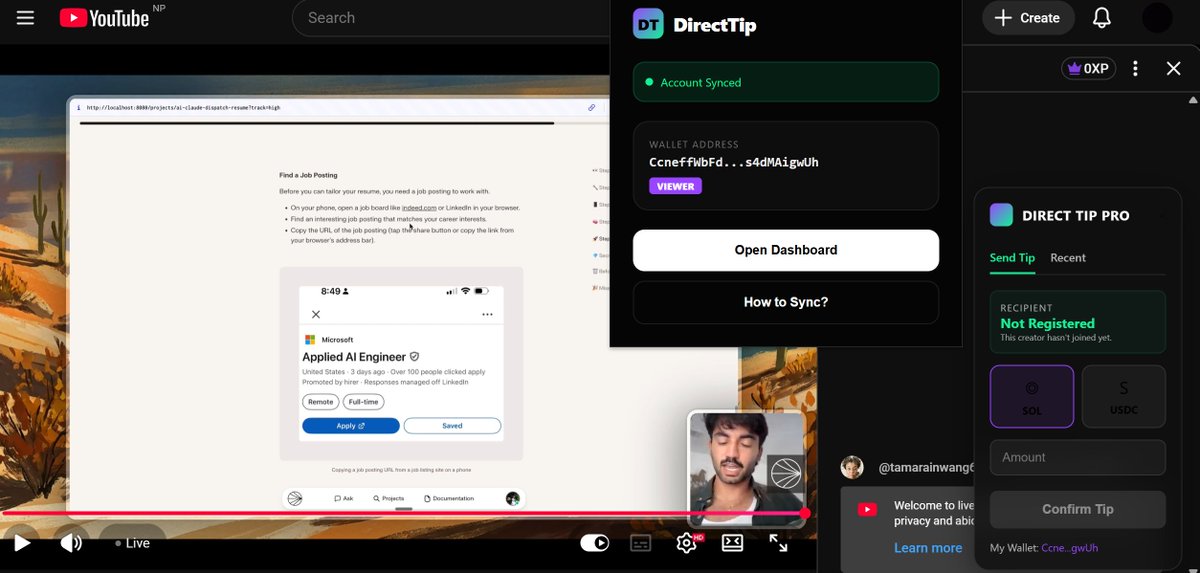Go to YouTube home via logo
1200x573 pixels.
click(104, 18)
